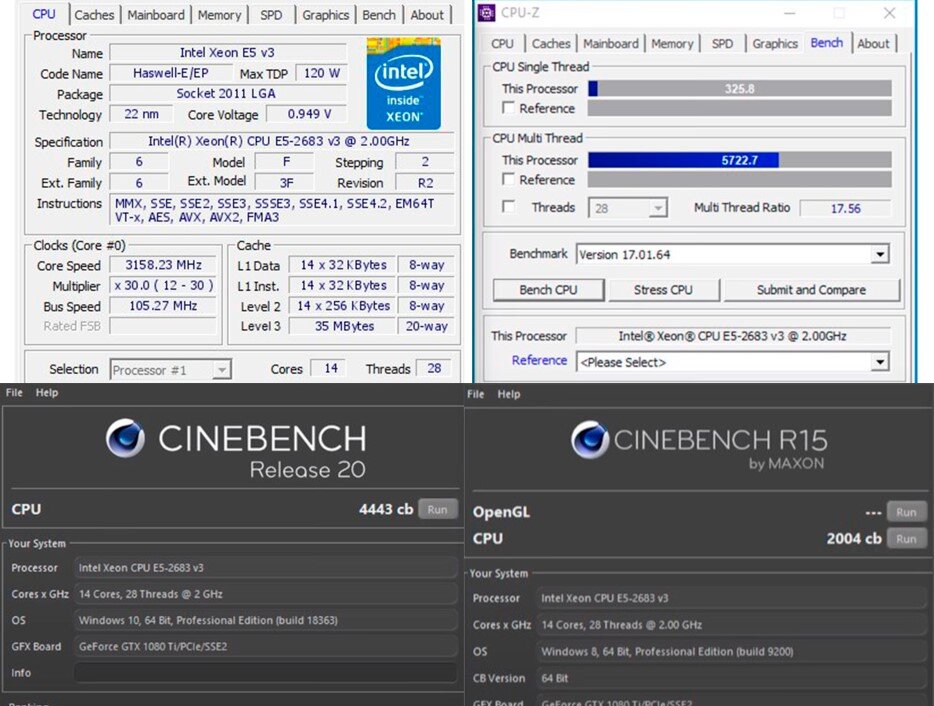Select Memory tab in right CPU-Z window
Screen dimensions: 934x706
tap(672, 43)
